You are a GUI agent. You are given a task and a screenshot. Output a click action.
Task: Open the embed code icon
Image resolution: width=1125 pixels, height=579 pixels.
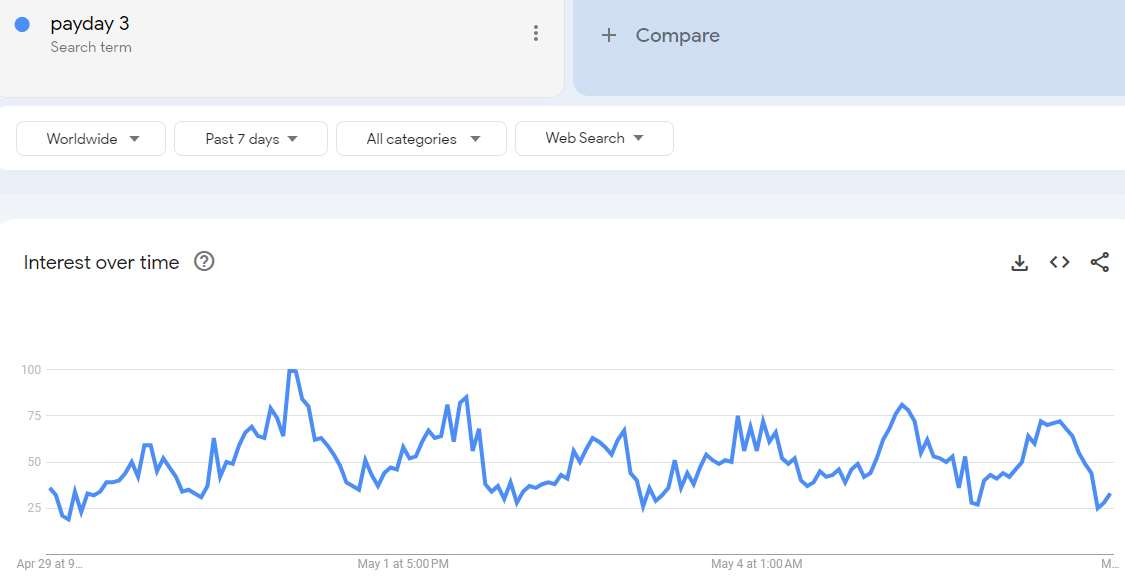click(x=1060, y=263)
